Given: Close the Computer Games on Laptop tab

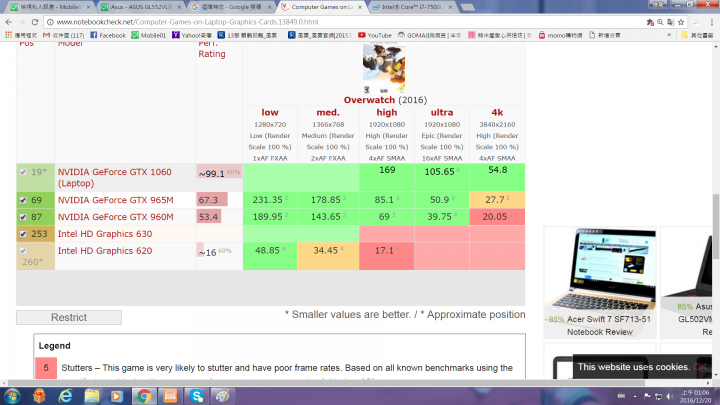Looking at the screenshot, I should point(360,7).
